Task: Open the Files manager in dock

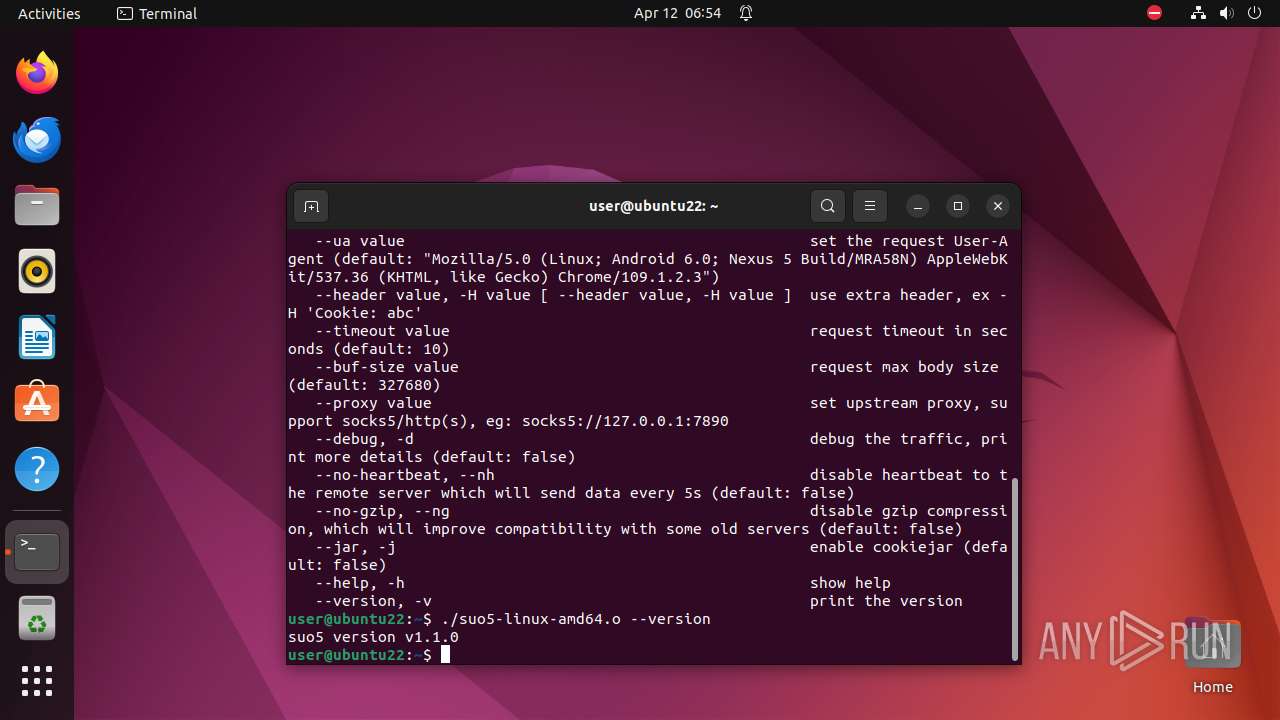Action: coord(37,205)
